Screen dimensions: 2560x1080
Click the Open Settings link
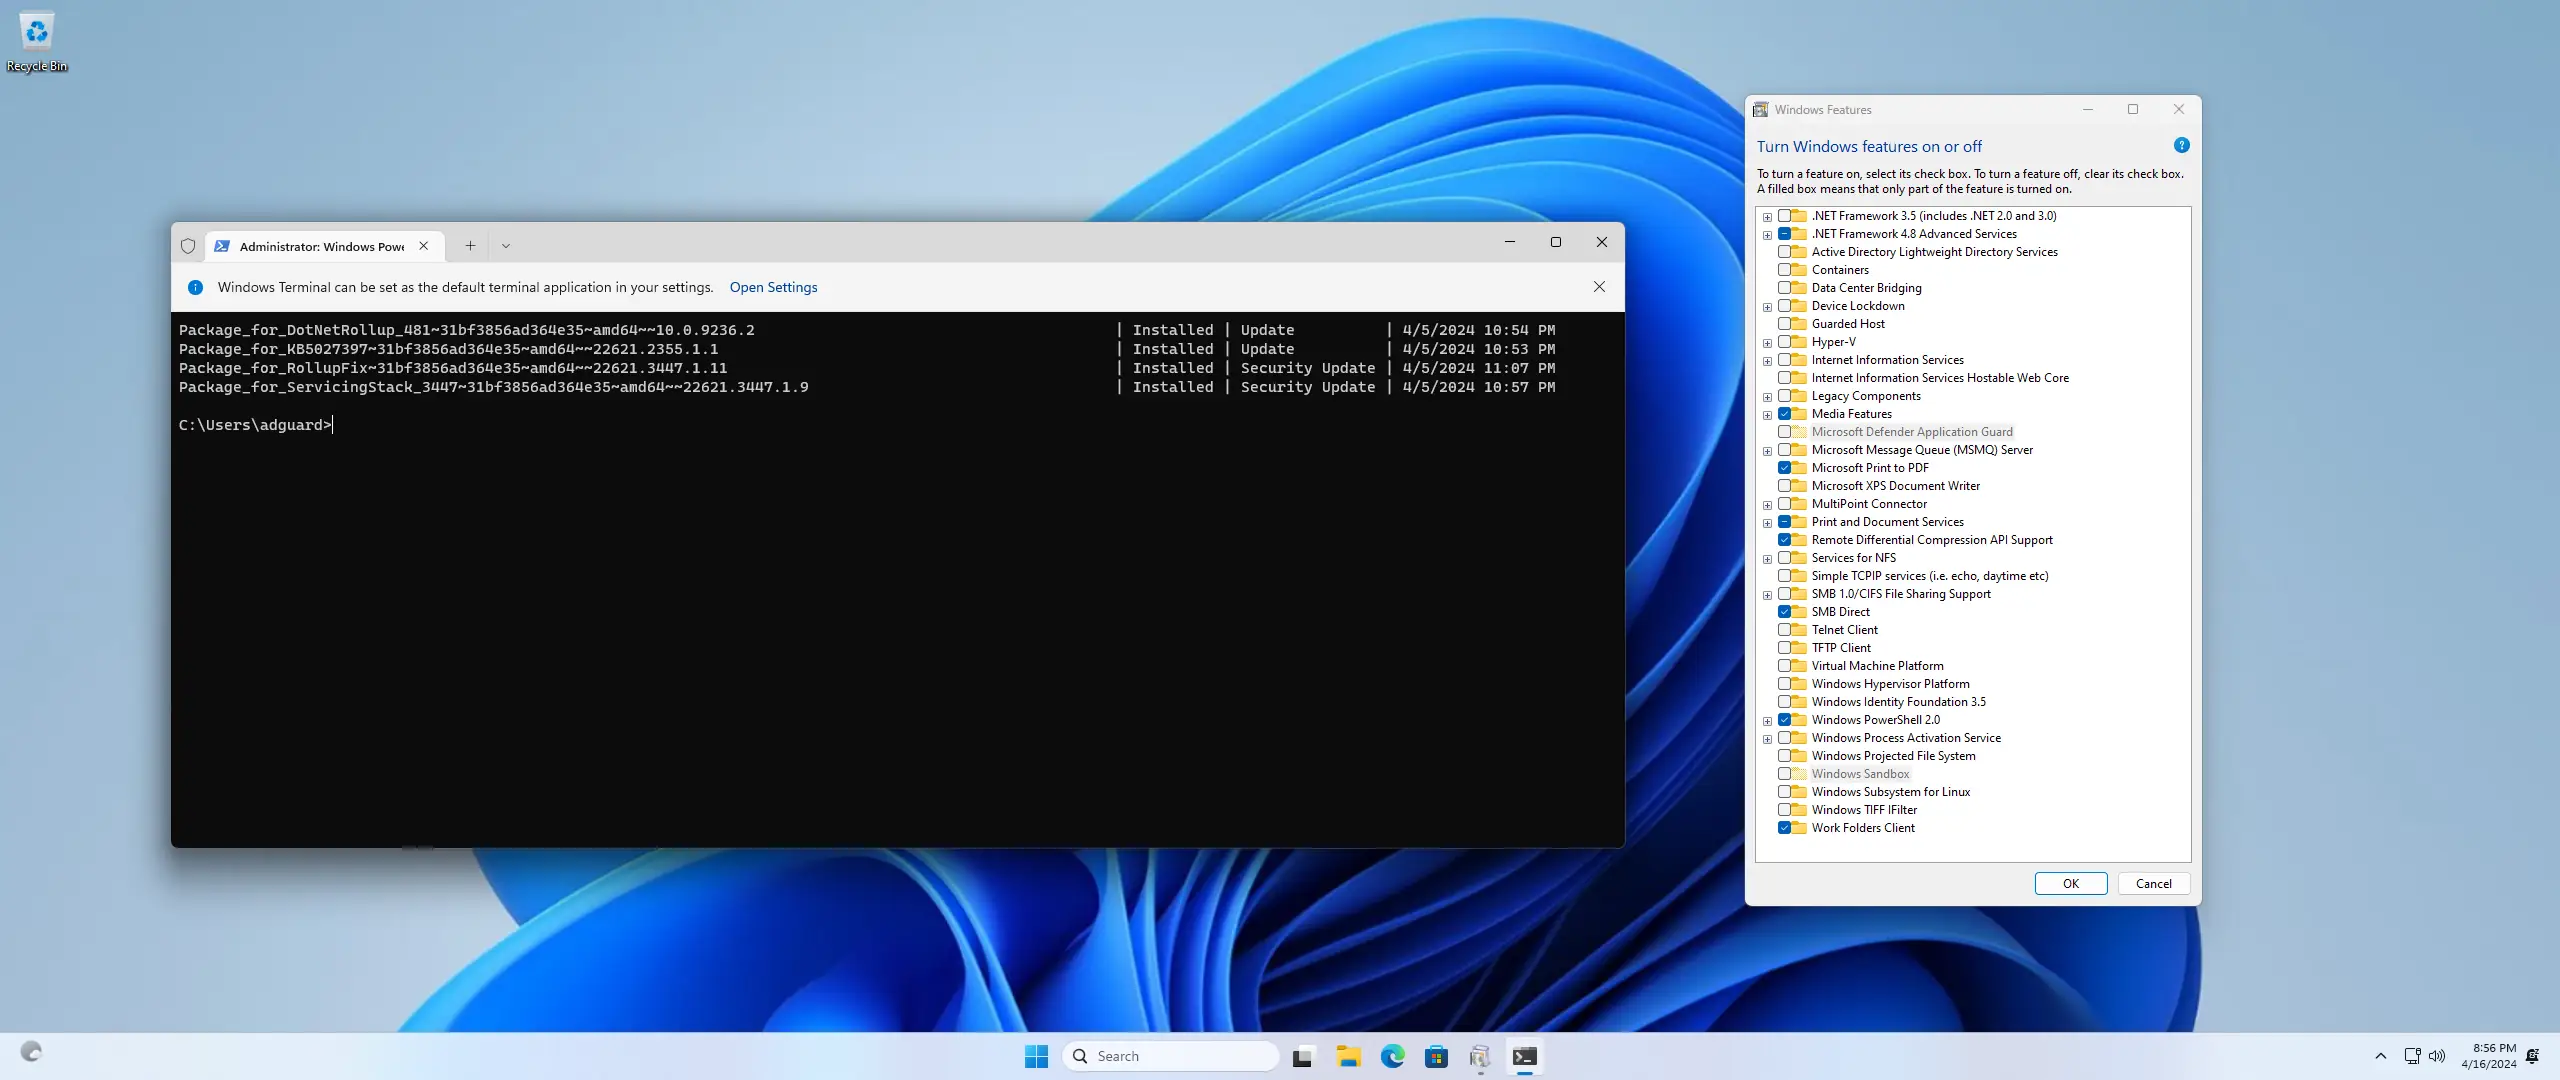click(x=773, y=287)
